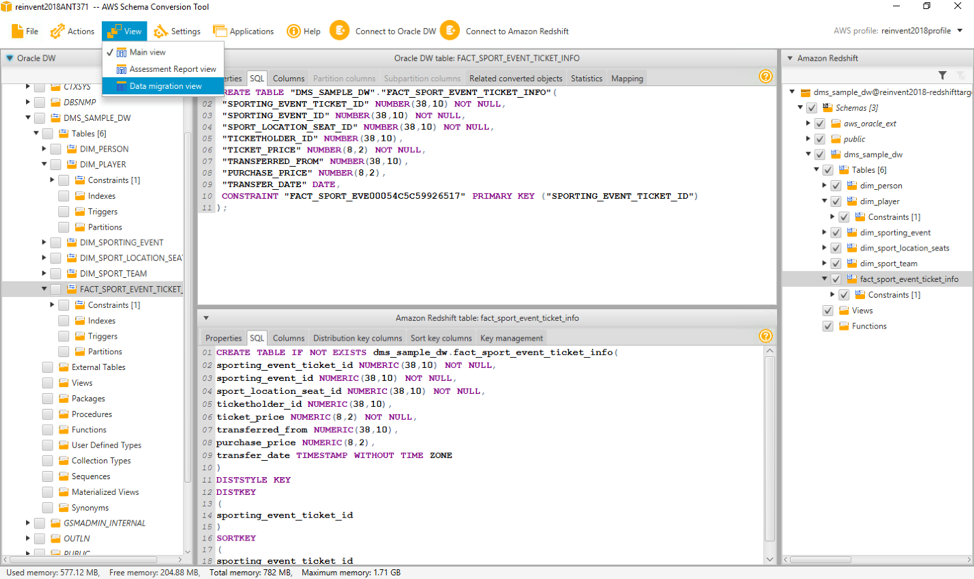Open the Sort key columns tab

(441, 338)
